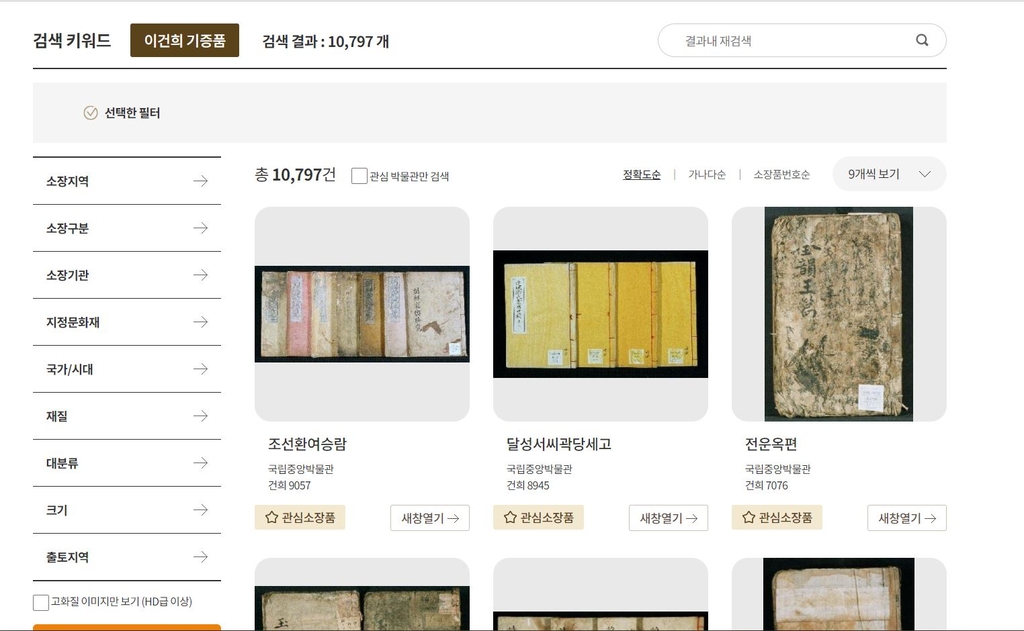Select 정확도순 sort order
Screen dimensions: 1024x631
coord(641,175)
